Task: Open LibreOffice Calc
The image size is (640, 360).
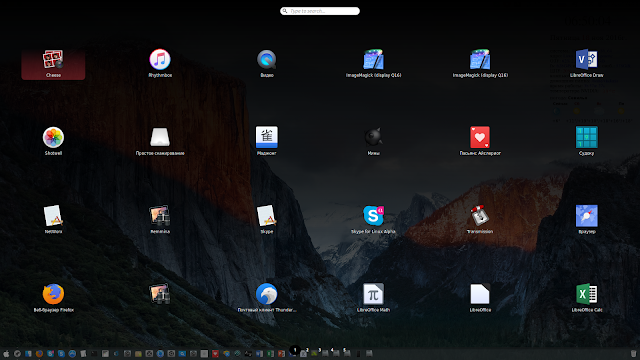Action: pos(587,294)
